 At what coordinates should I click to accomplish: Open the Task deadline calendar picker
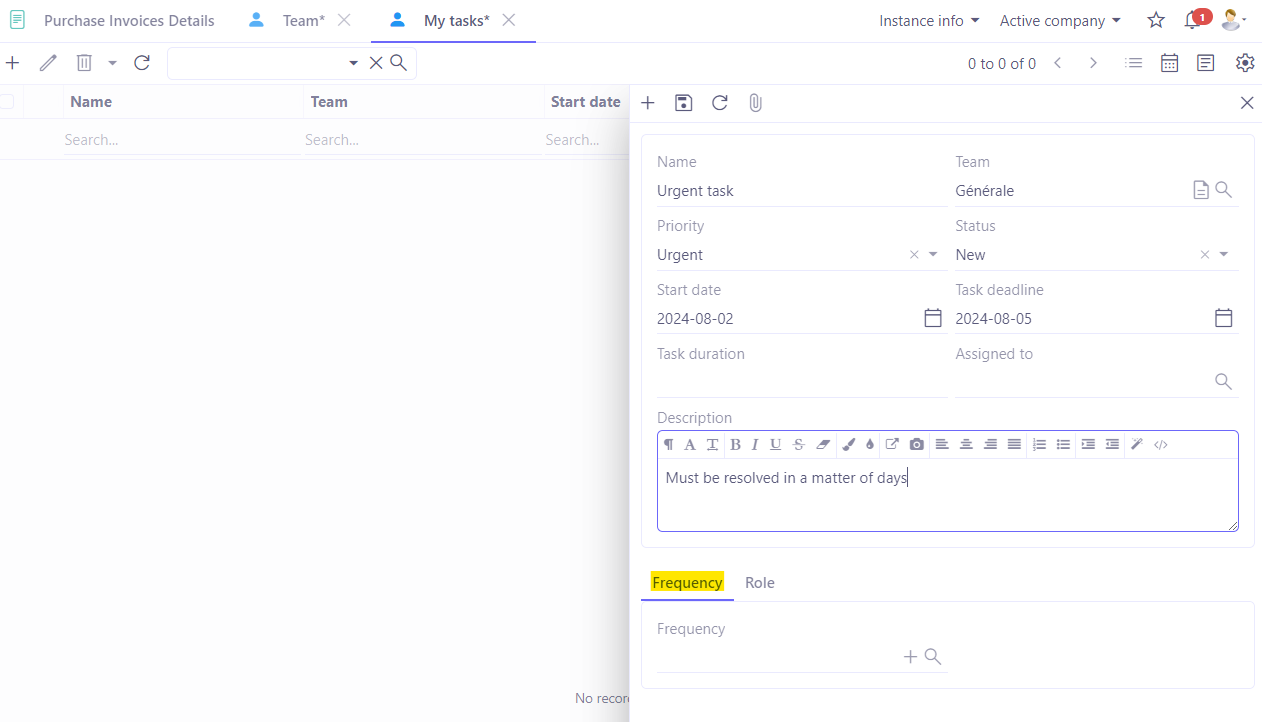1222,317
